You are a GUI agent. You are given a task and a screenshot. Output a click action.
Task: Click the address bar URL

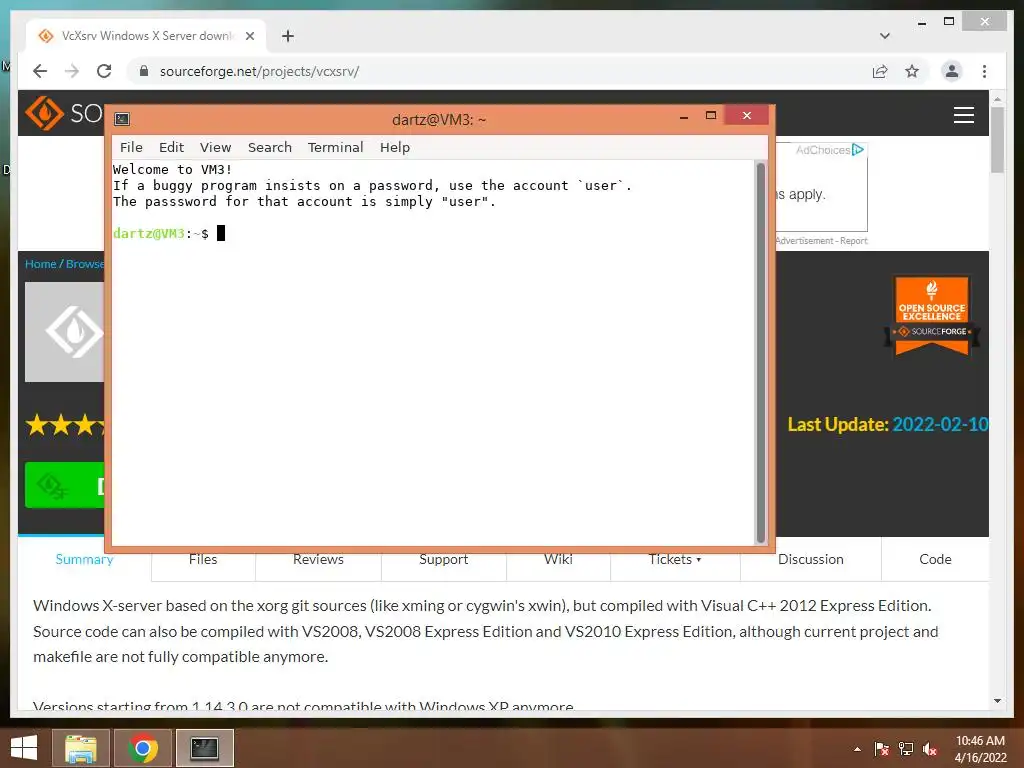pos(259,71)
